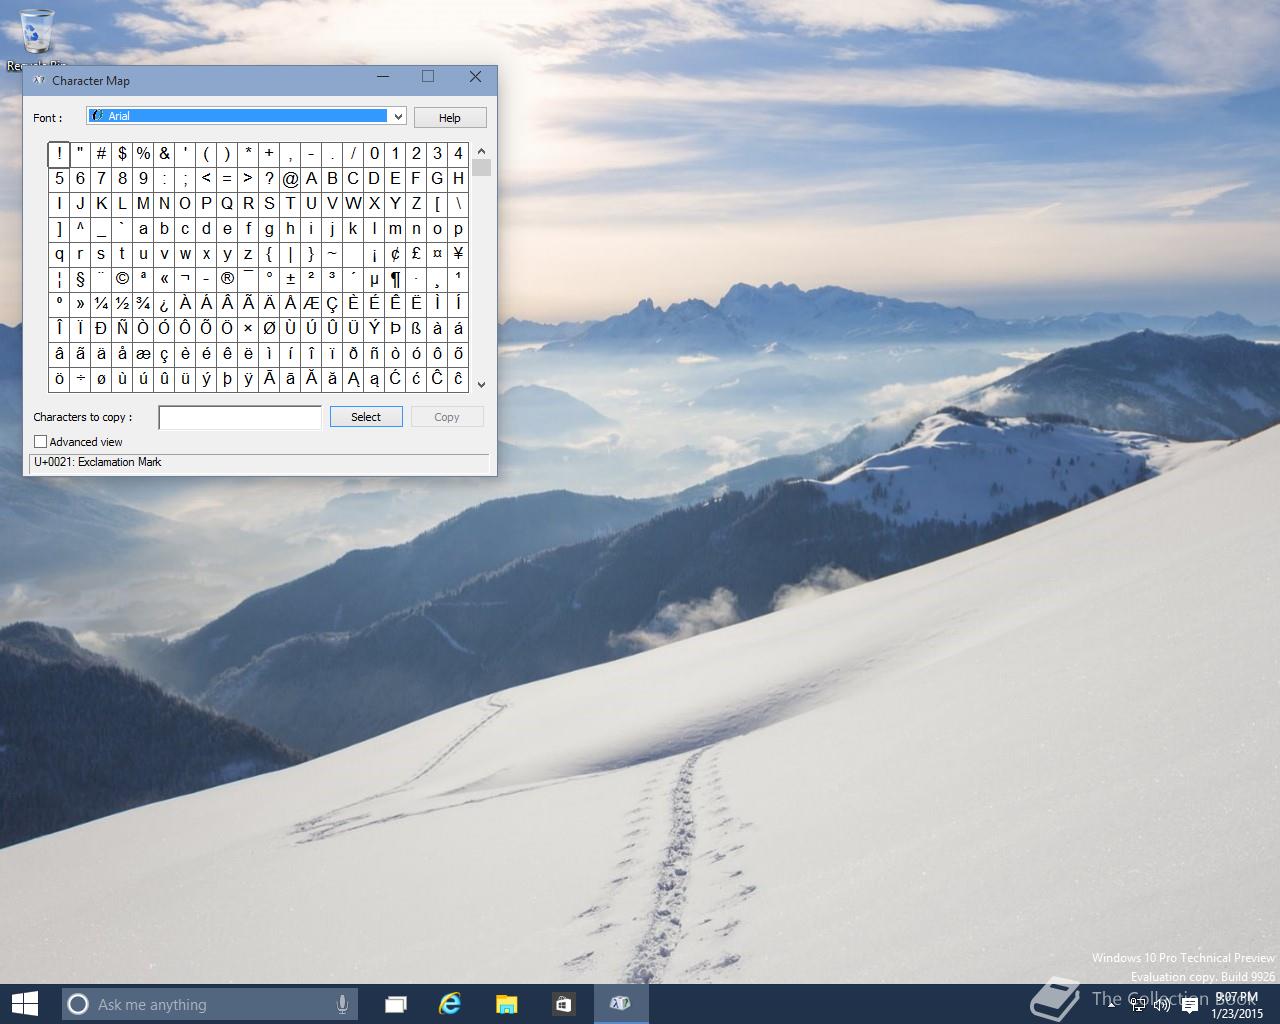Click the taskbar clock showing 1/23/2015
The height and width of the screenshot is (1024, 1280).
[x=1237, y=1005]
